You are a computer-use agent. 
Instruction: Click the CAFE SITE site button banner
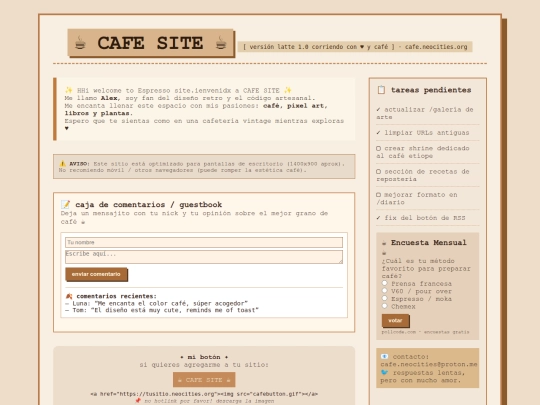click(204, 380)
